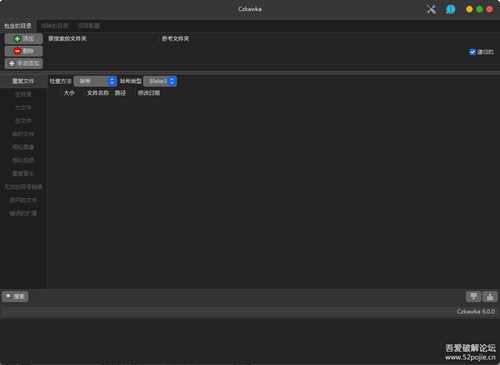This screenshot has height=365, width=500.
Task: Open the 检查方法 check method dropdown
Action: (95, 81)
